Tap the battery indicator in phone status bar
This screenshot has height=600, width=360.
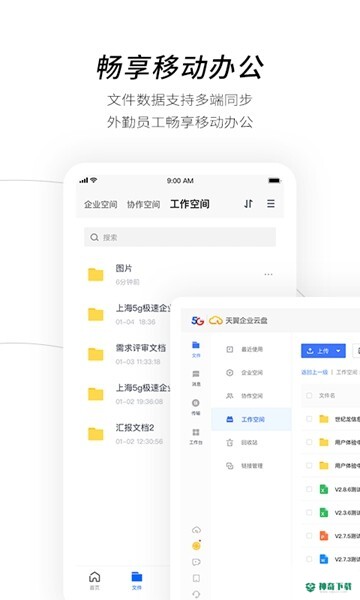[x=274, y=181]
